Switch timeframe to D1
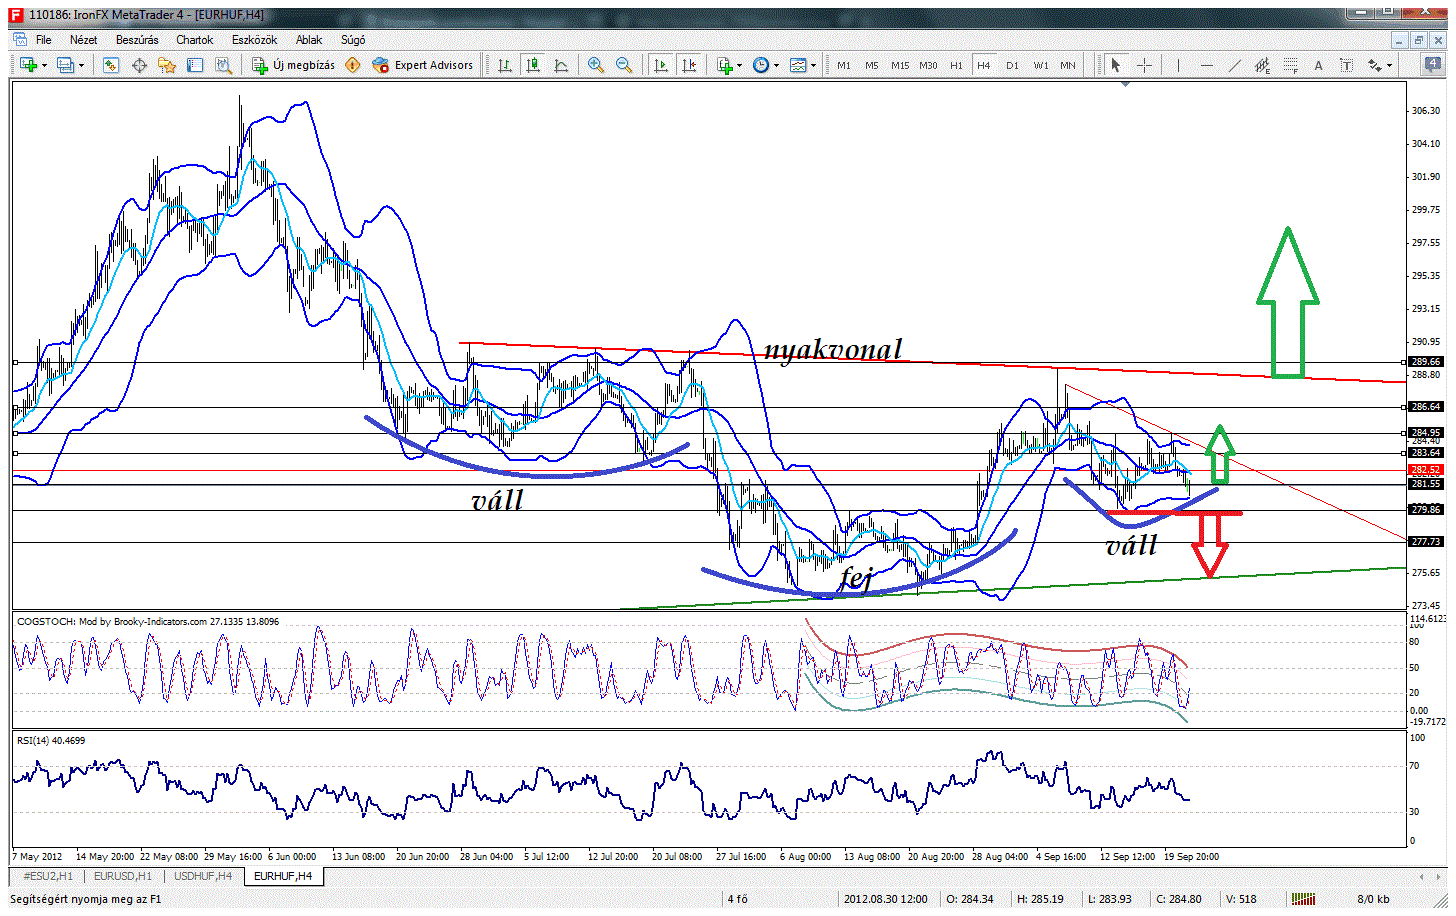Screen dimensions: 1456x916 (x=1012, y=65)
